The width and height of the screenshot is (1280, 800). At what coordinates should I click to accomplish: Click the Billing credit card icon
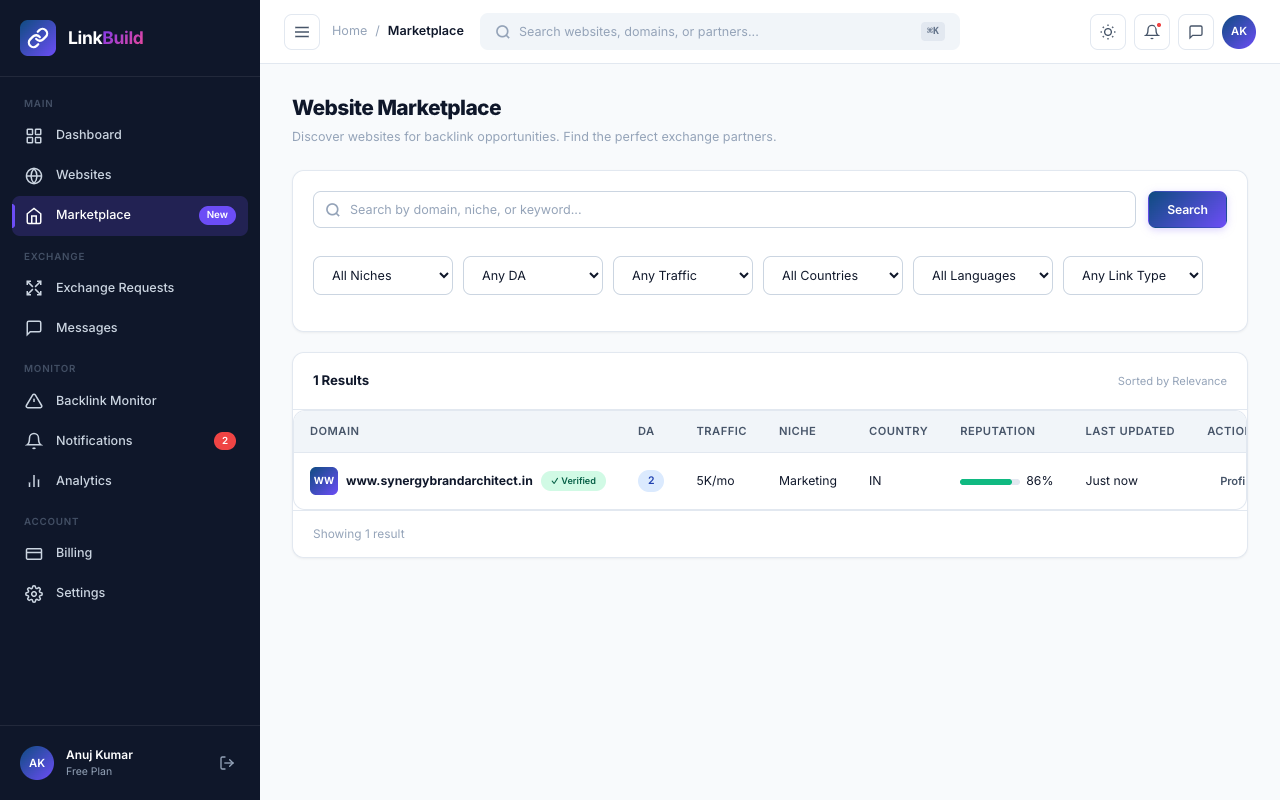34,553
